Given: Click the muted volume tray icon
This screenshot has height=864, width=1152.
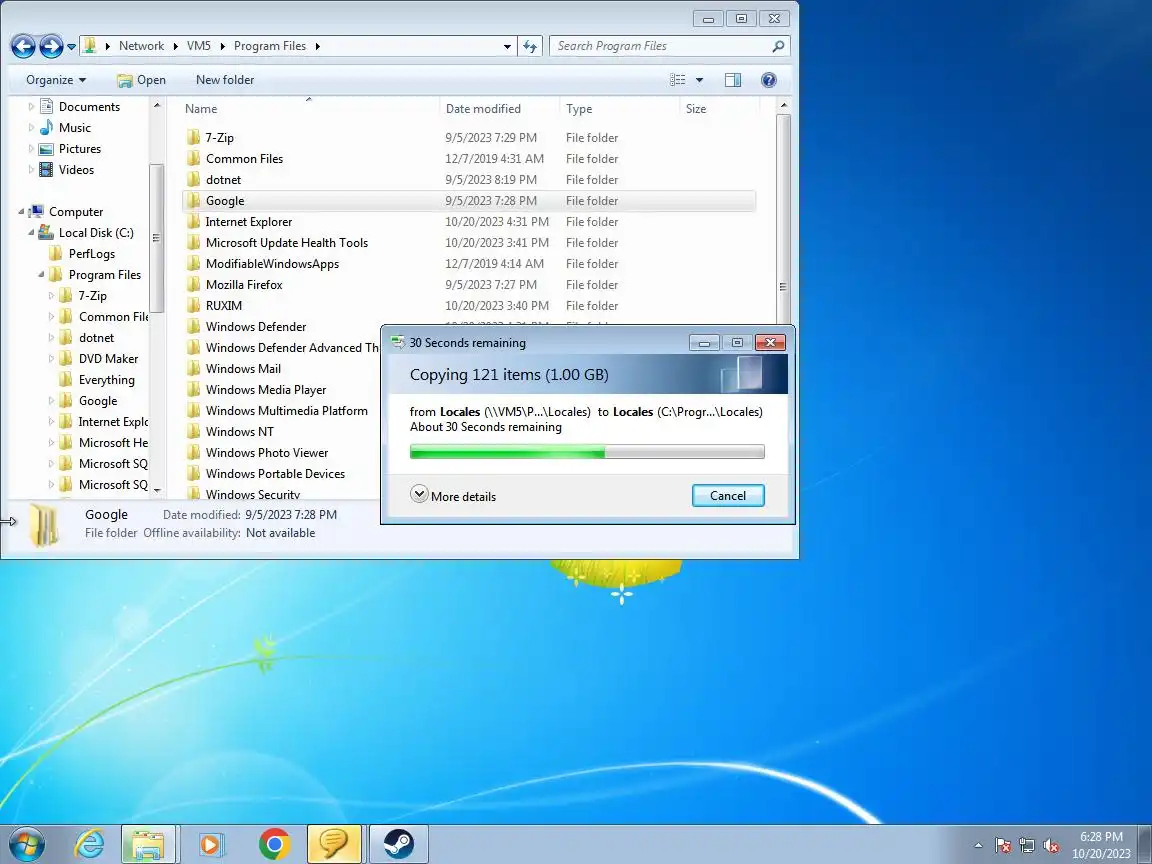Looking at the screenshot, I should [x=1051, y=846].
